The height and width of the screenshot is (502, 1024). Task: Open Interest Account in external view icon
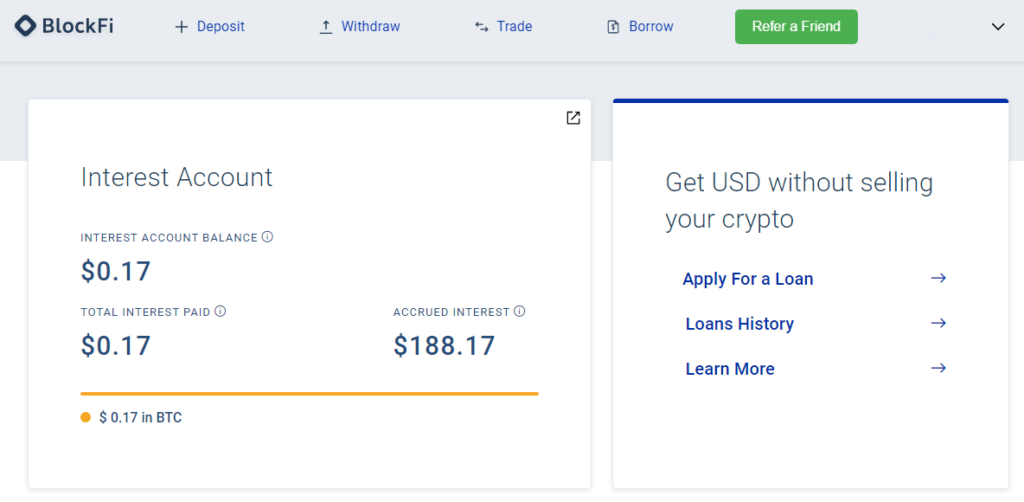click(x=573, y=118)
